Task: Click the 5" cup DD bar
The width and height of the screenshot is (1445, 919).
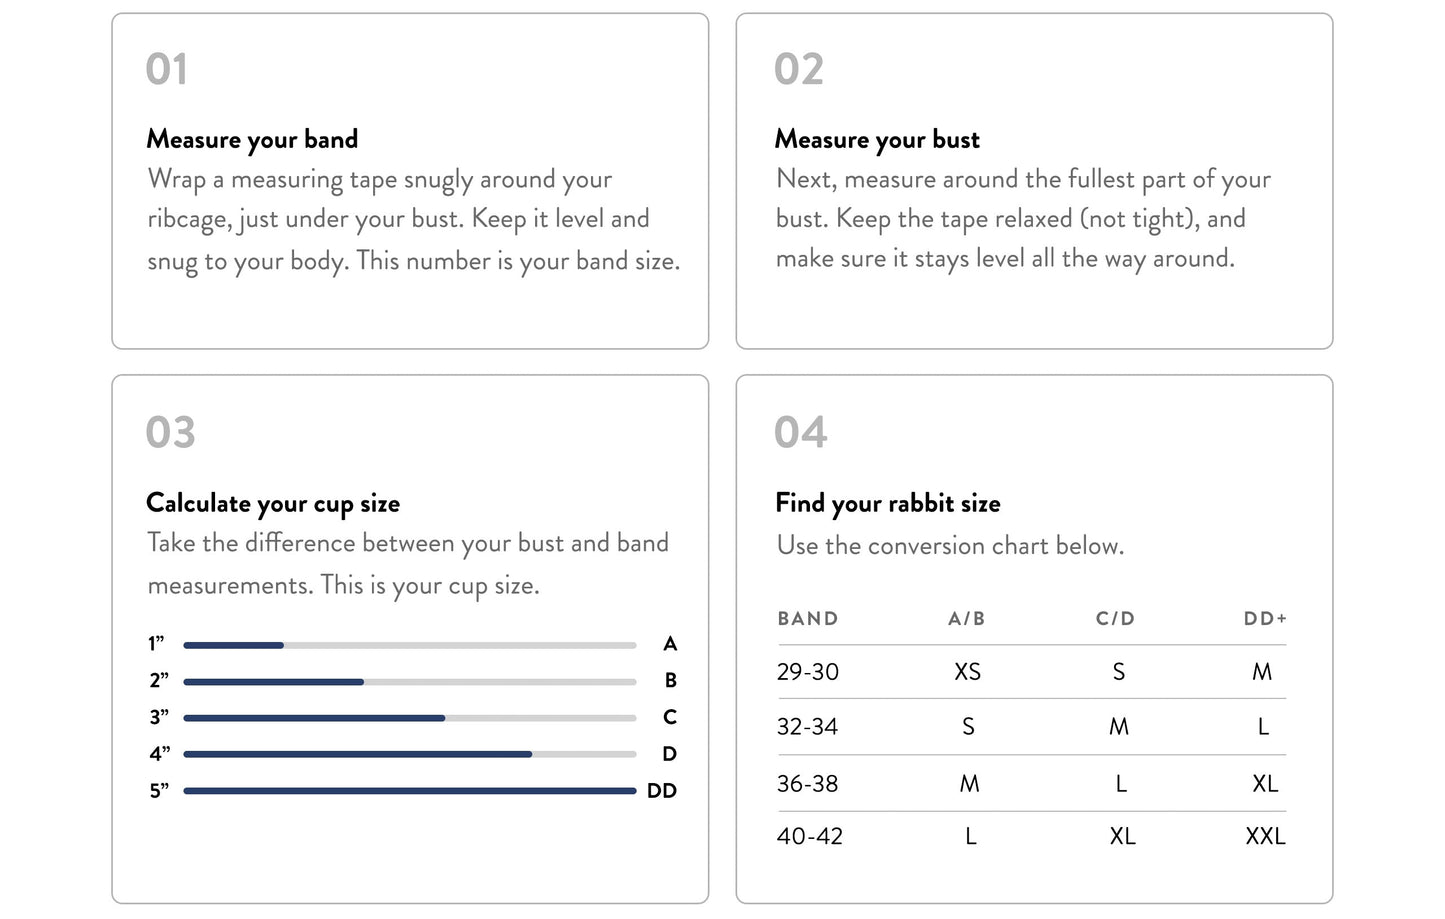Action: 410,791
